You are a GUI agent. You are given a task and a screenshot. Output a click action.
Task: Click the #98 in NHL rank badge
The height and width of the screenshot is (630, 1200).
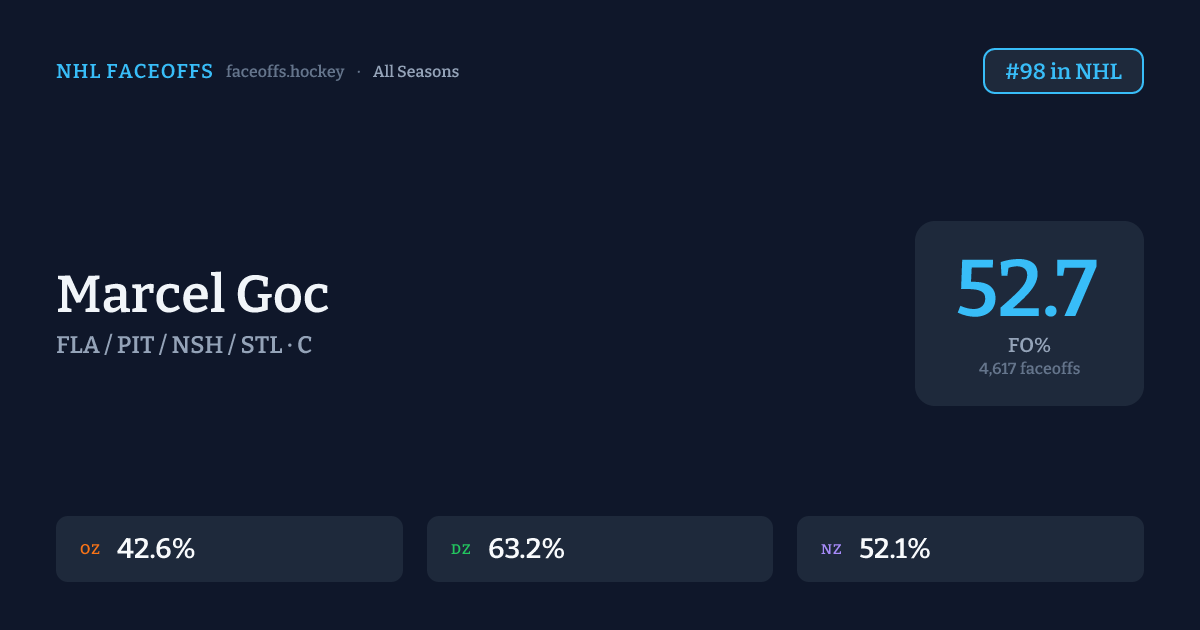point(1063,71)
